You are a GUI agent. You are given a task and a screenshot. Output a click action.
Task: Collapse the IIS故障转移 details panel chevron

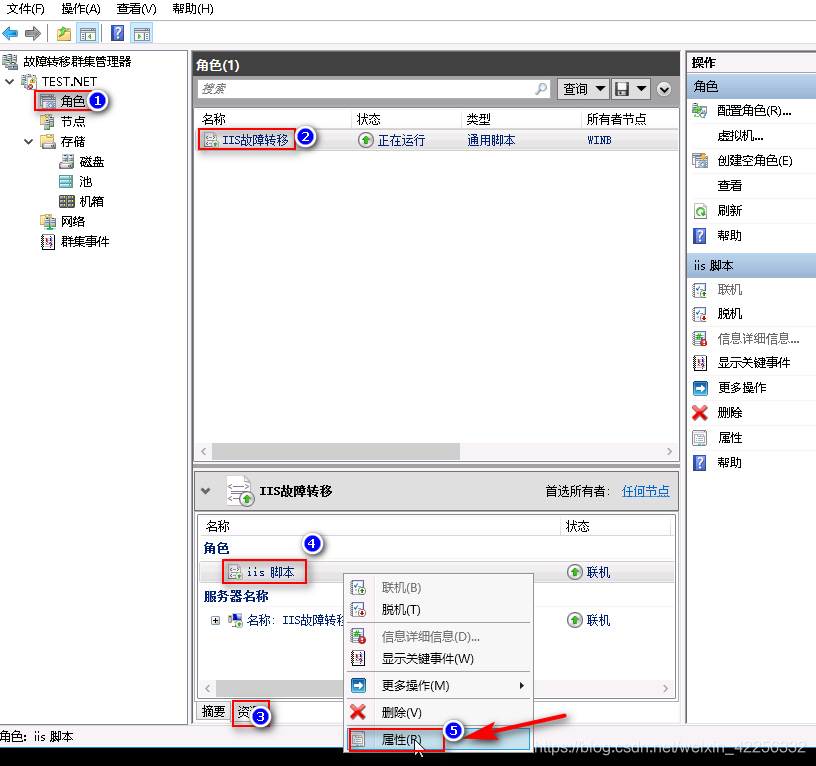click(x=206, y=491)
